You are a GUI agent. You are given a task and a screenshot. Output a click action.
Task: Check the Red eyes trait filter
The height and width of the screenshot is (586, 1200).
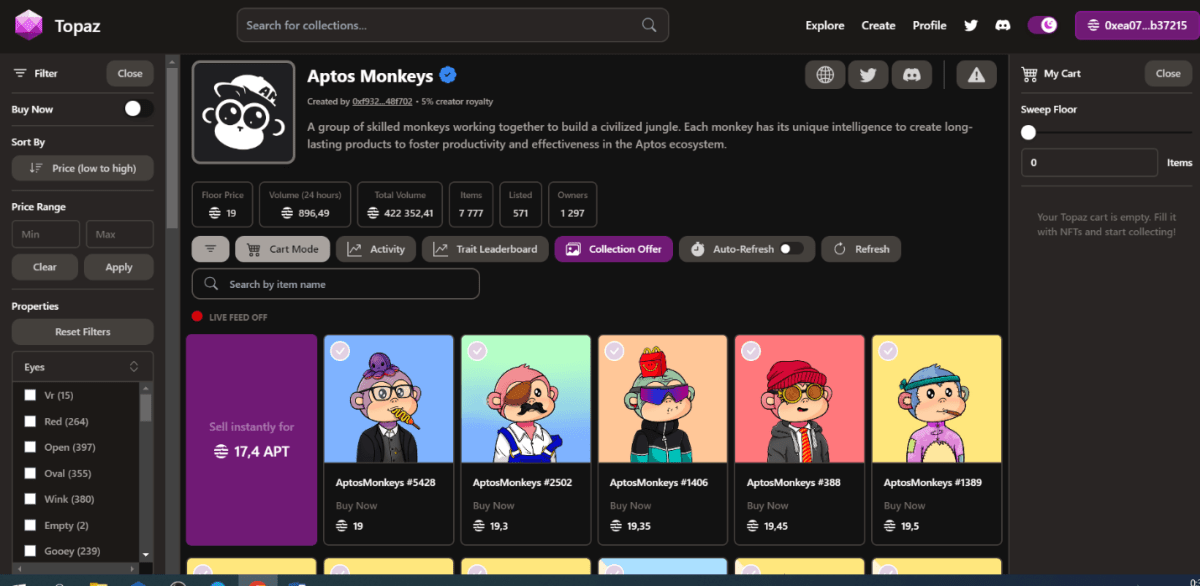point(29,421)
